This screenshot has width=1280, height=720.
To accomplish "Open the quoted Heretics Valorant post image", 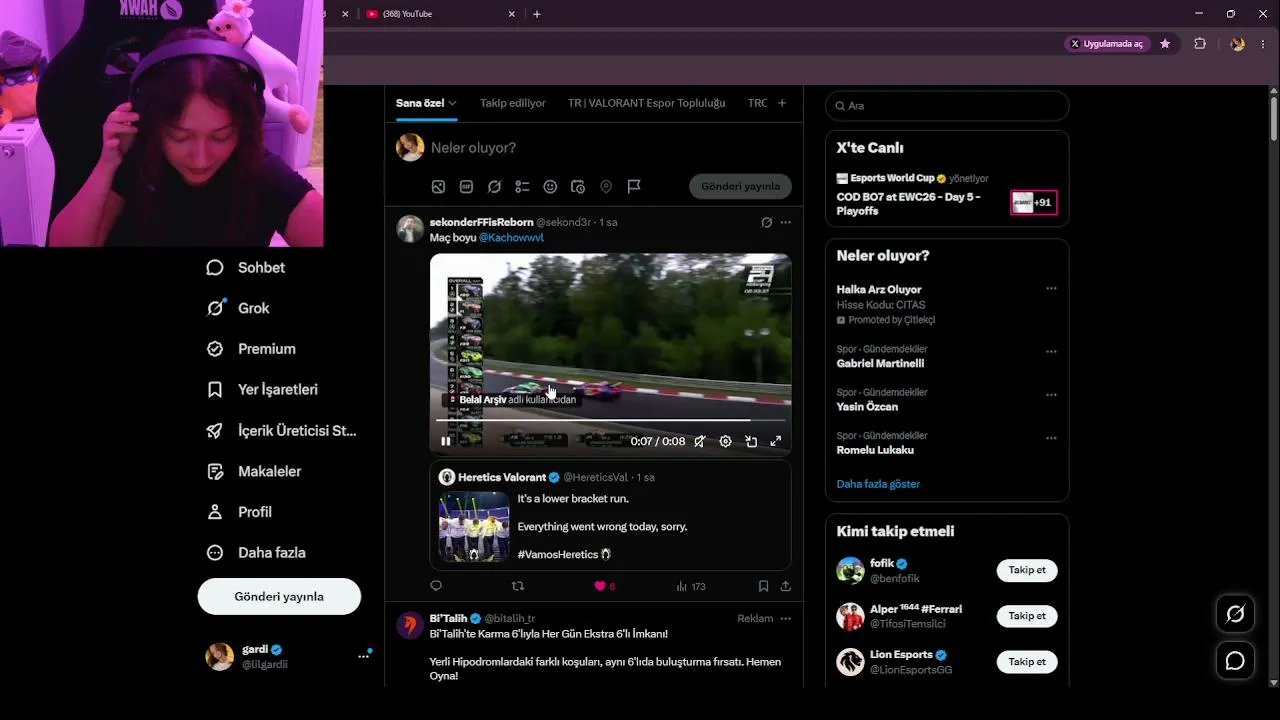I will (474, 527).
